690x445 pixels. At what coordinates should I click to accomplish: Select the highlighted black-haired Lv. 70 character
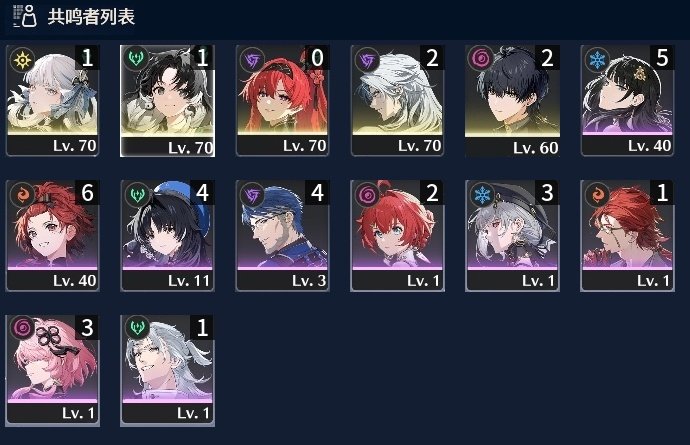[168, 101]
